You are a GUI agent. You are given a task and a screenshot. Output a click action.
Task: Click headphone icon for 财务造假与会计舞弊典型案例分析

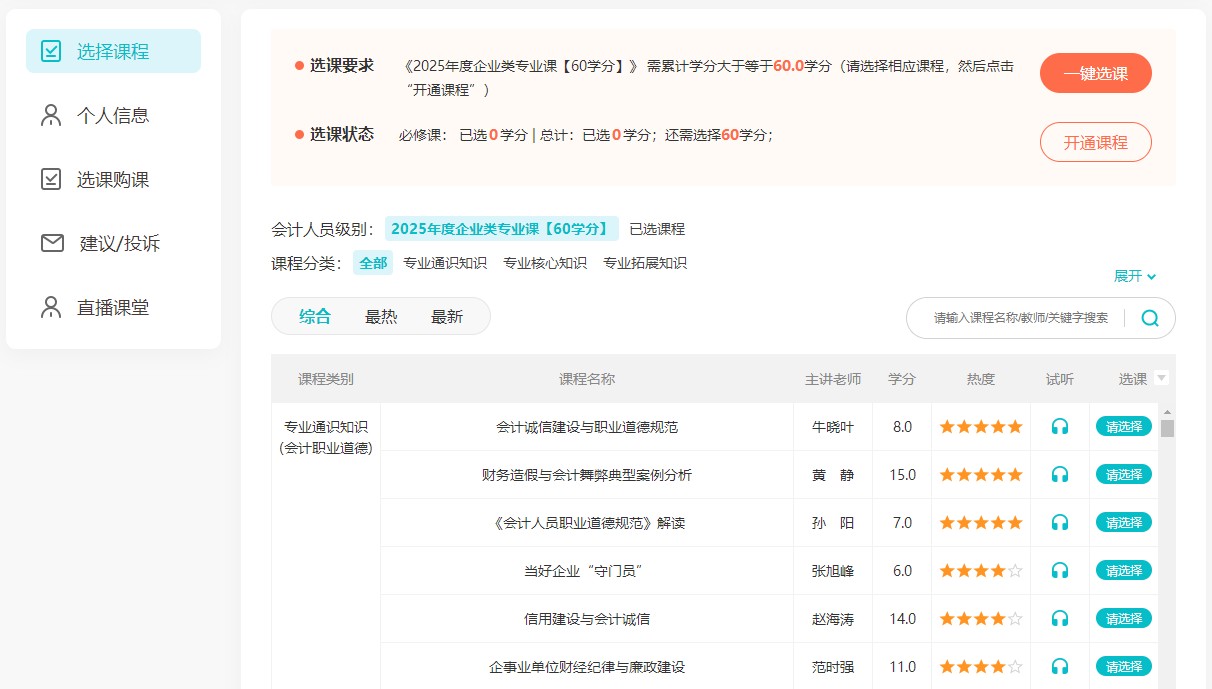[1060, 475]
